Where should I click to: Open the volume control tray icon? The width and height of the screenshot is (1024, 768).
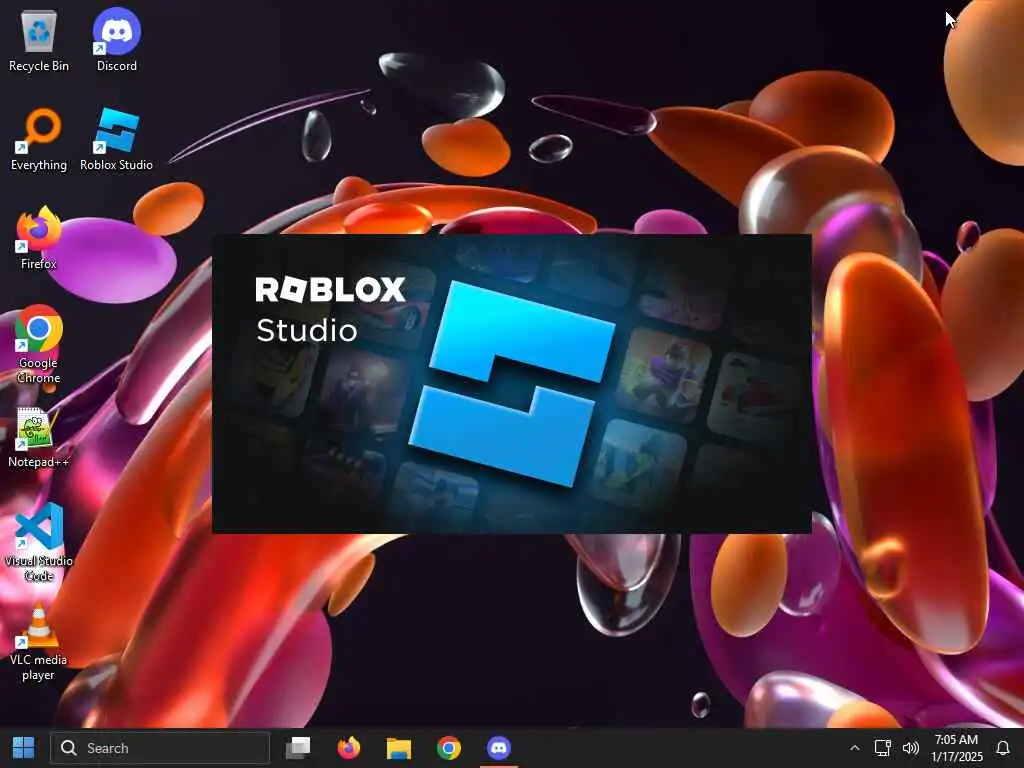[x=910, y=748]
